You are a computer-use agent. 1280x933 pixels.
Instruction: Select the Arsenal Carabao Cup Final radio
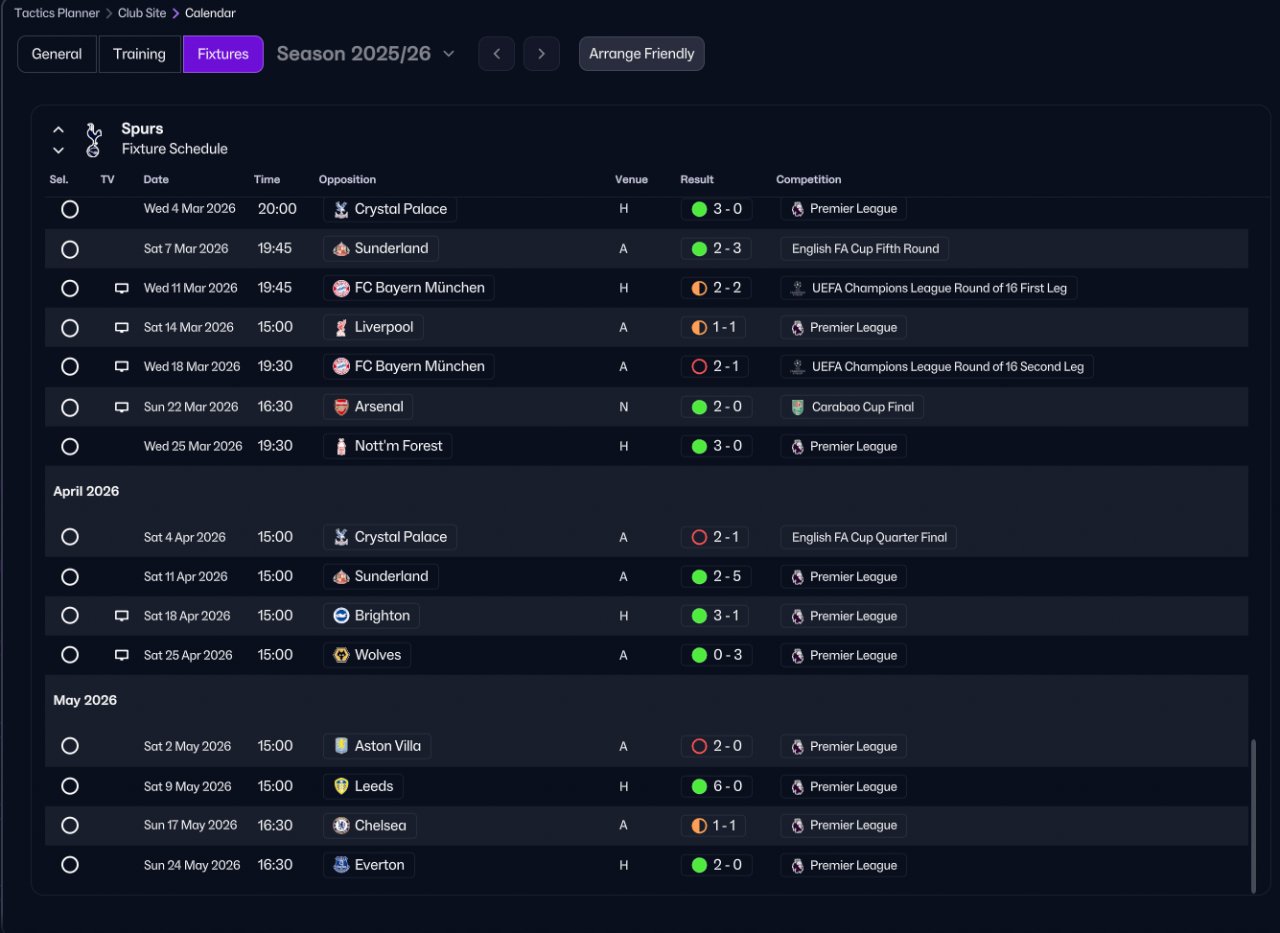(70, 407)
